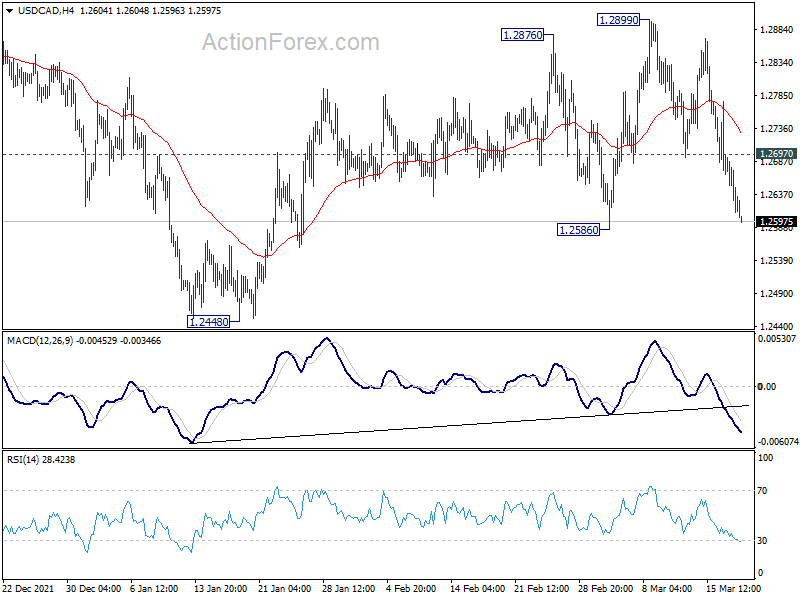Viewport: 800px width, 600px height.
Task: Select the 28 Jan 12:00 time label
Action: 349,589
